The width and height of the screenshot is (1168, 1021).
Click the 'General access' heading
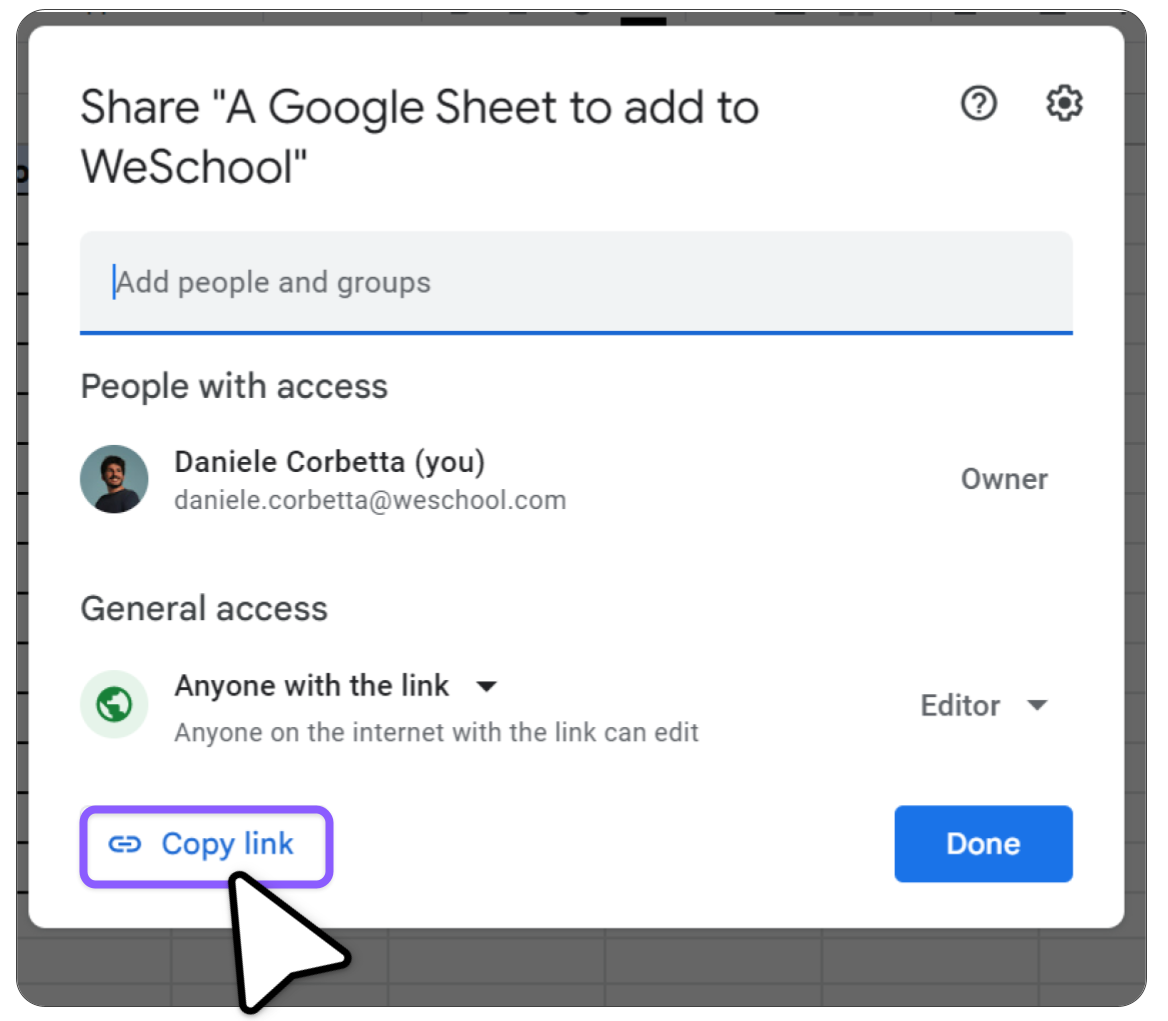[x=204, y=608]
